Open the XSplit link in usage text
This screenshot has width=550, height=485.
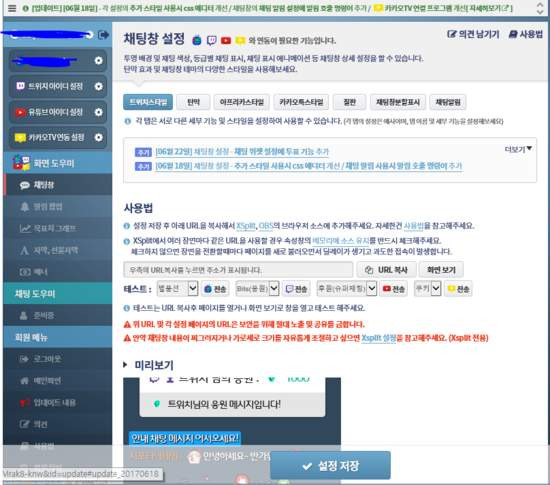(x=246, y=226)
